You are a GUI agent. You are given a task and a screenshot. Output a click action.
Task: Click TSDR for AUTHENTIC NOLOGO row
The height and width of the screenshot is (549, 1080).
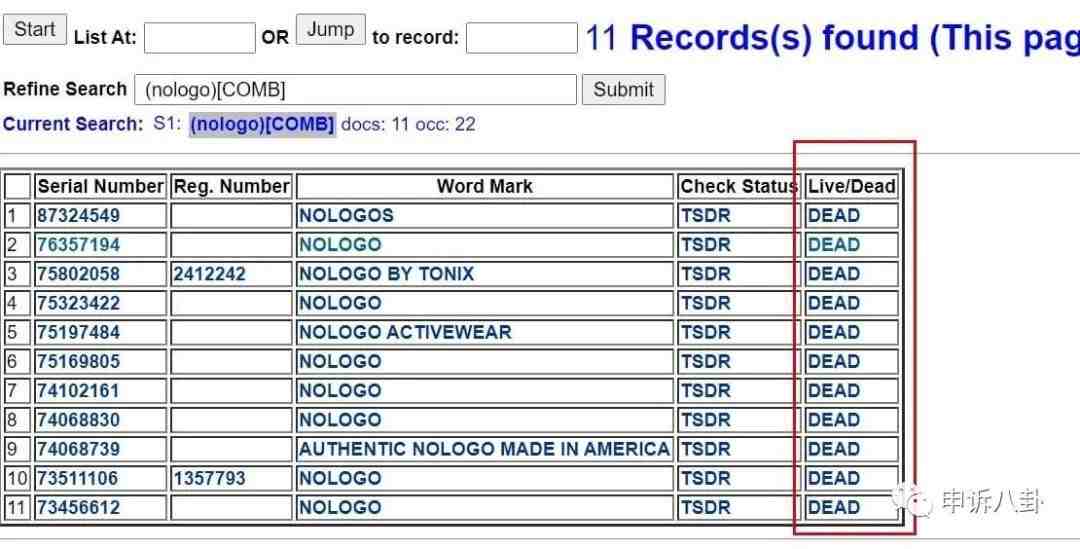pyautogui.click(x=705, y=449)
